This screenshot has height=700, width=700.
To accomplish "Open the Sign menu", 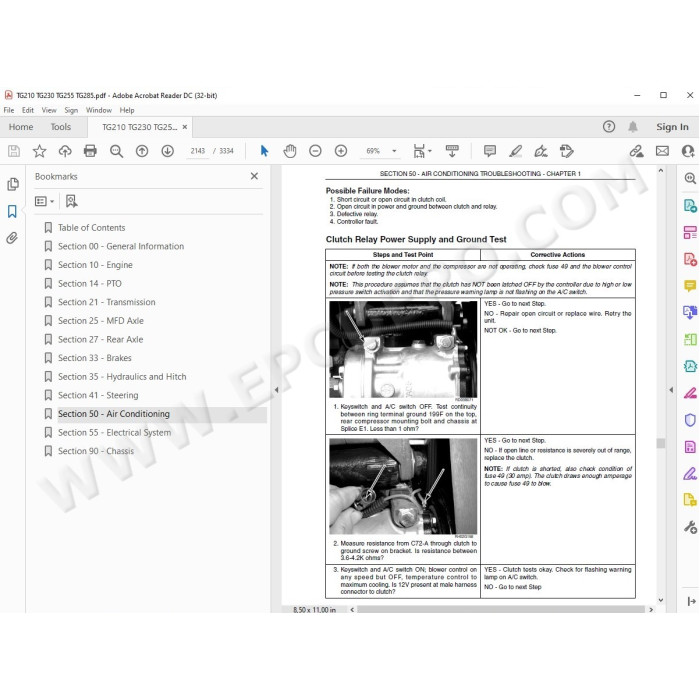I will [x=71, y=110].
